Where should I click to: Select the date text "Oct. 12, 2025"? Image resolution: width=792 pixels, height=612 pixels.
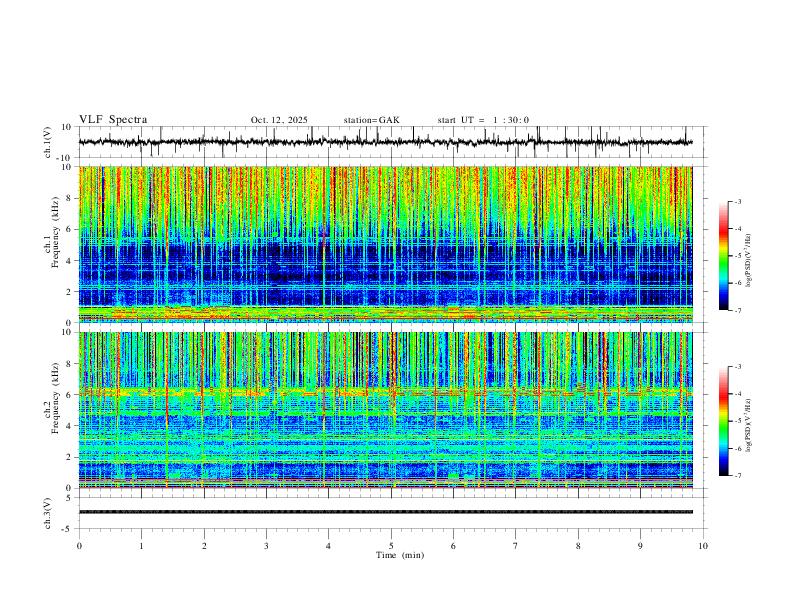coord(279,120)
